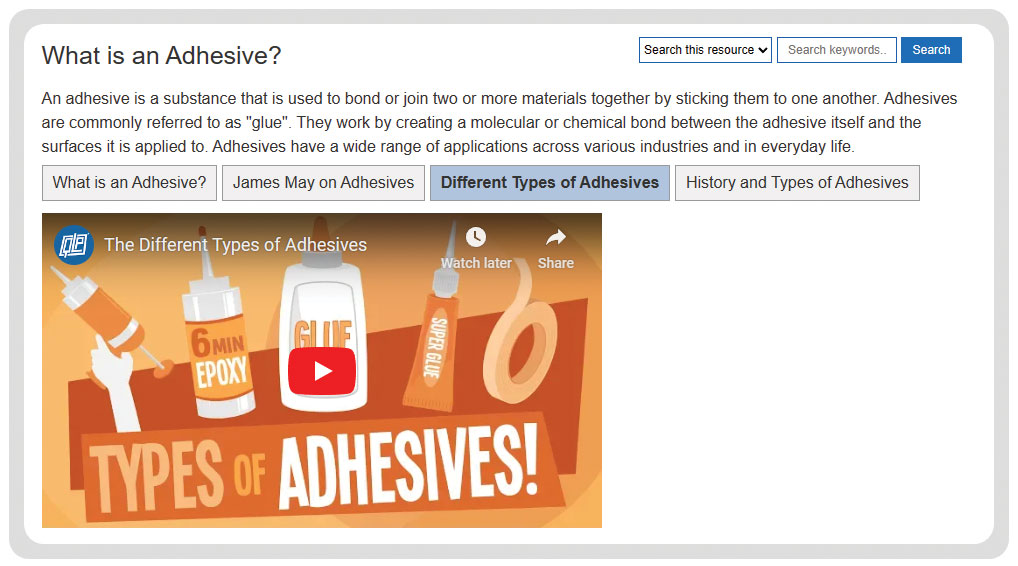Open the 'Search this resource' dropdown
This screenshot has width=1018, height=566.
pyautogui.click(x=705, y=50)
